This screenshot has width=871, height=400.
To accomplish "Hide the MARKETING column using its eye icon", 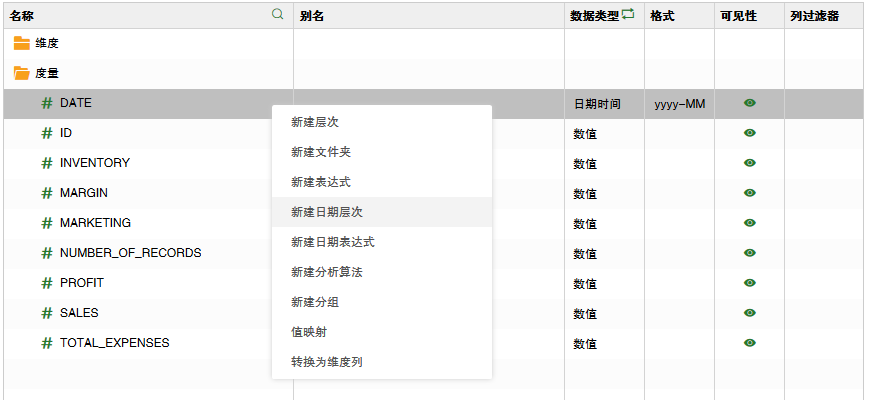I will click(x=749, y=223).
